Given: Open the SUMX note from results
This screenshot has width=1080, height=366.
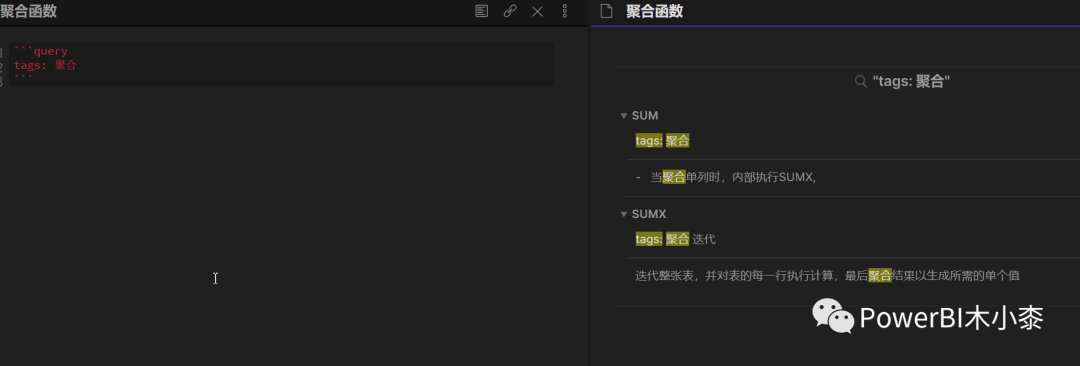Looking at the screenshot, I should pyautogui.click(x=649, y=214).
